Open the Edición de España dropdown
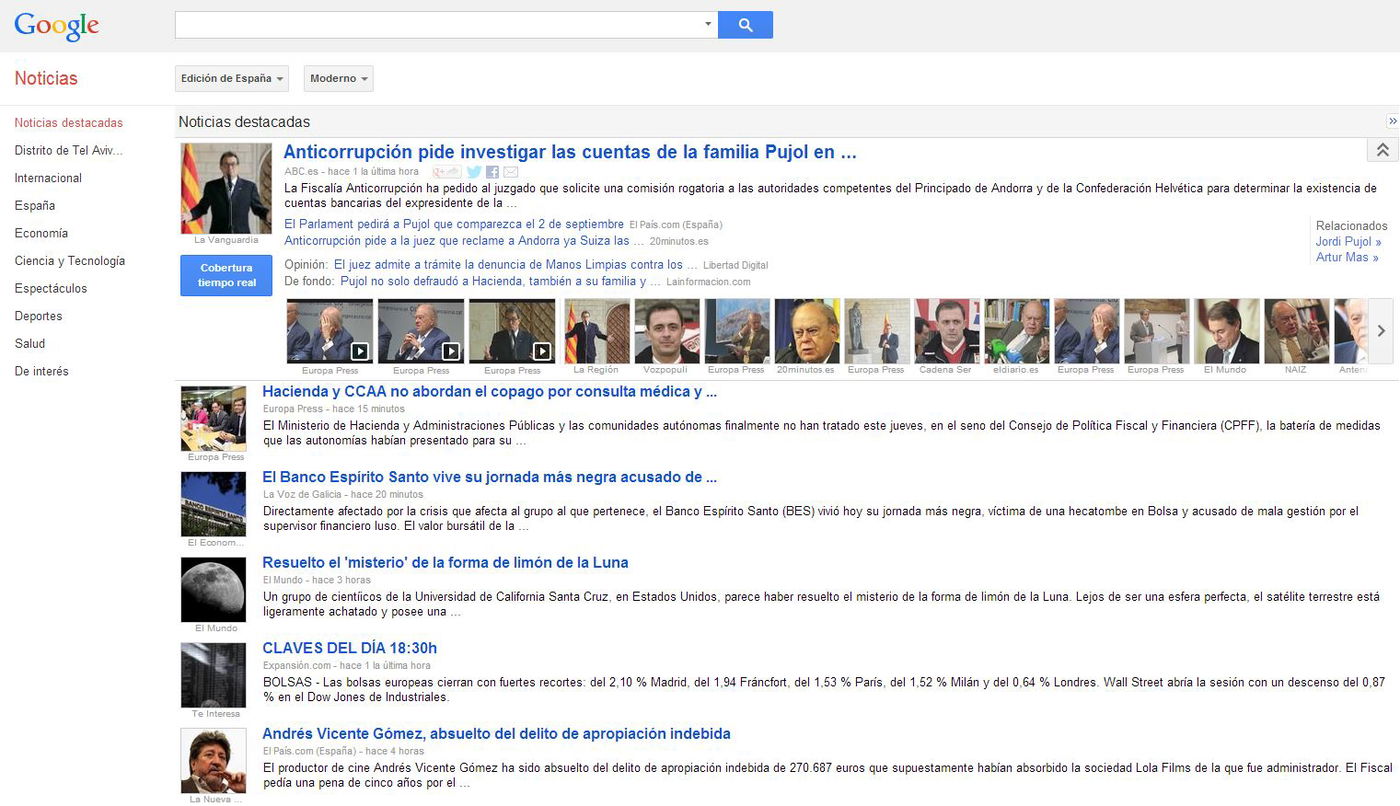The height and width of the screenshot is (806, 1400). [x=232, y=79]
